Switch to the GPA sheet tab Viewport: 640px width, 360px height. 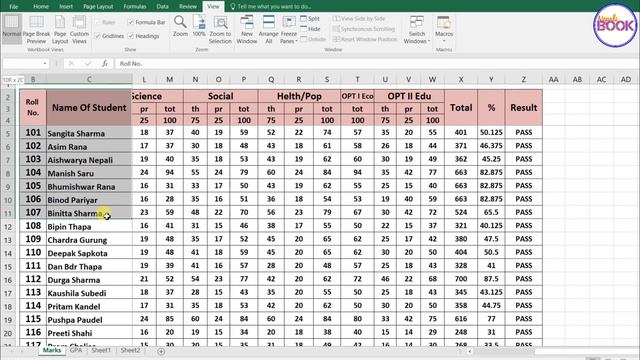(x=76, y=350)
